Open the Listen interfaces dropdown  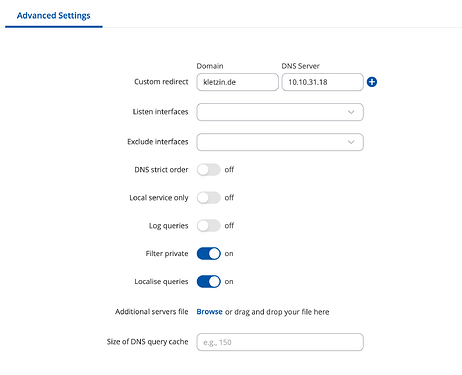tap(280, 112)
